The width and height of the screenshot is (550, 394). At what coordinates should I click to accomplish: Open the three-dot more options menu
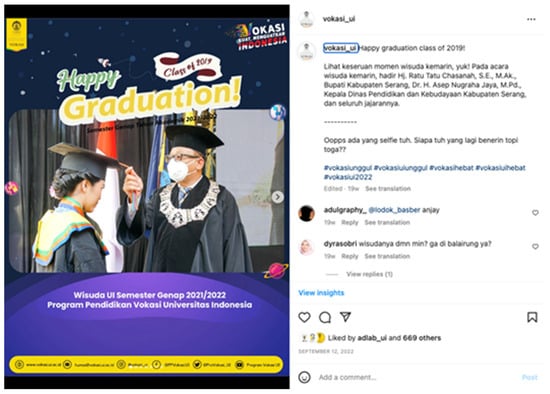pyautogui.click(x=531, y=19)
